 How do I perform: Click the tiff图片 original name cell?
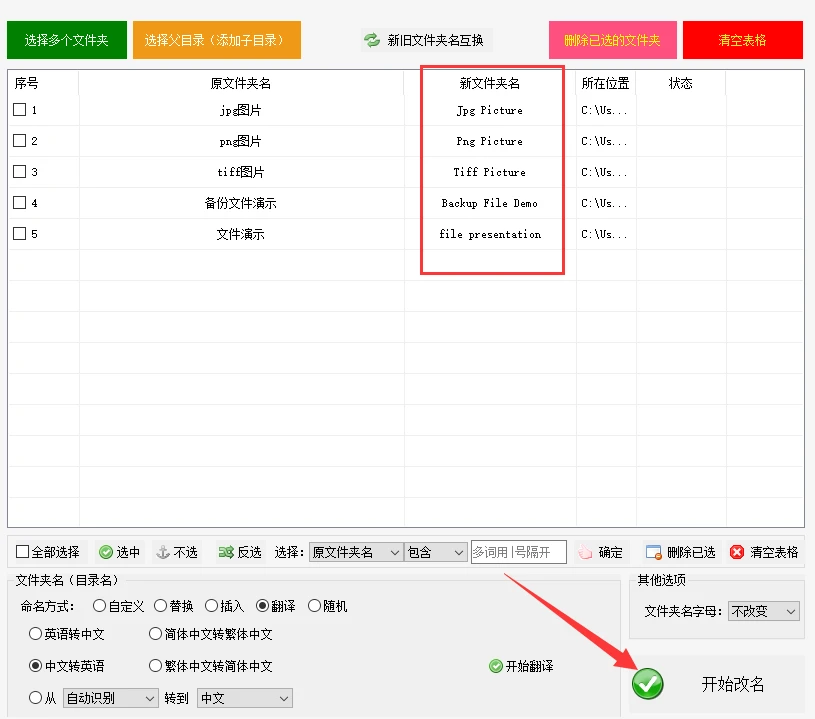pos(241,172)
